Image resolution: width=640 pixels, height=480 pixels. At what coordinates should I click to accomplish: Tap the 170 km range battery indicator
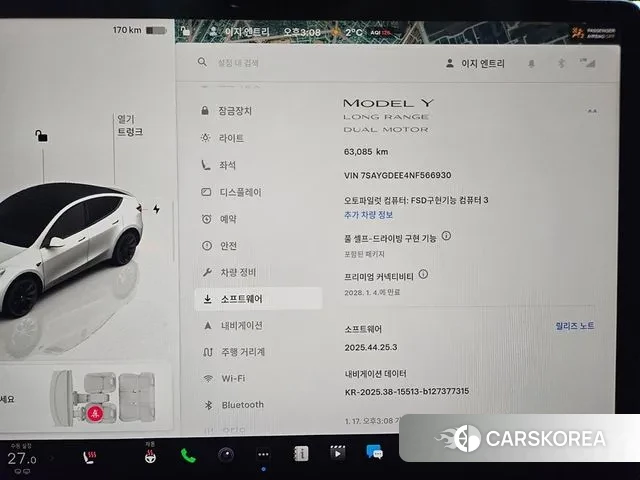click(139, 30)
